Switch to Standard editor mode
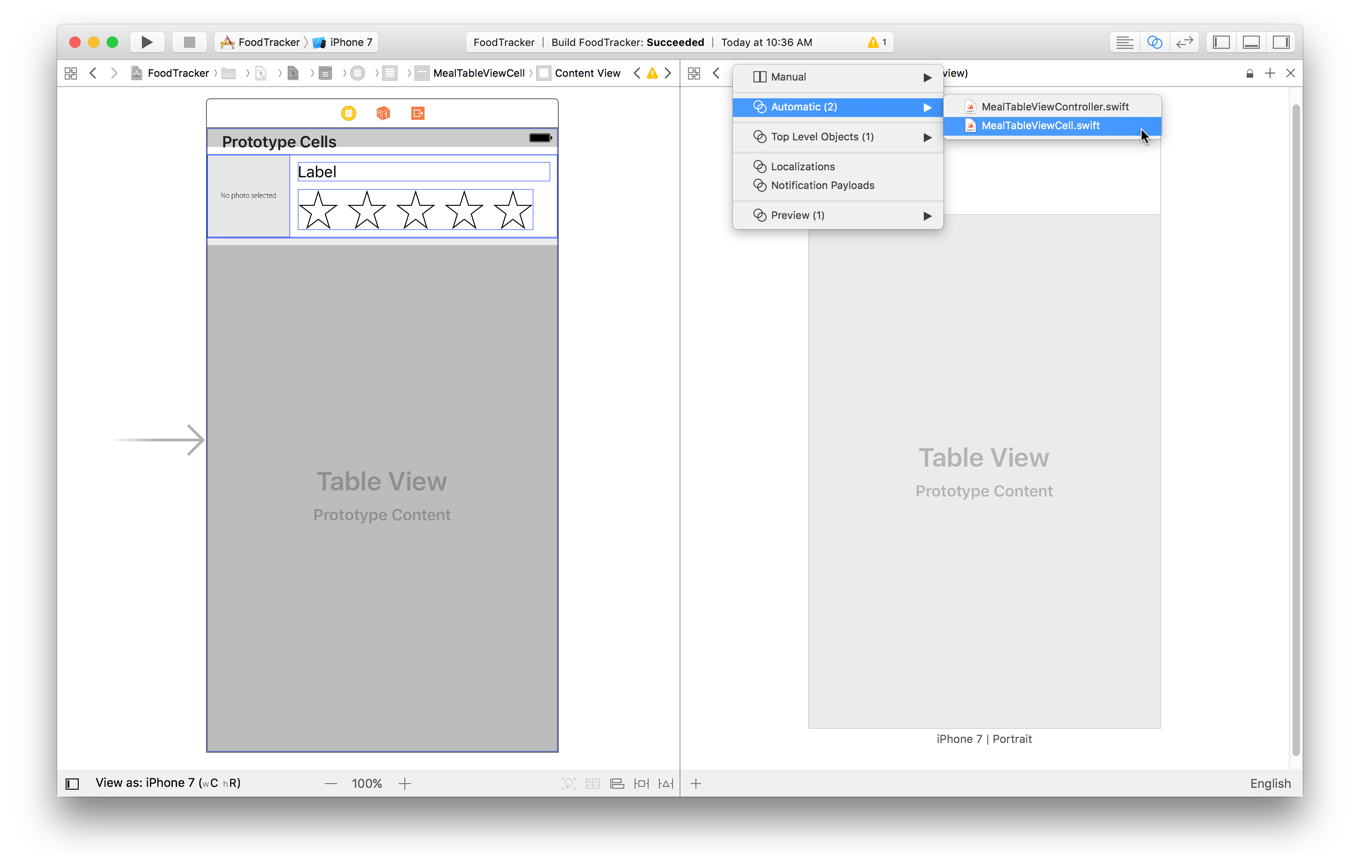1360x866 pixels. [1125, 42]
